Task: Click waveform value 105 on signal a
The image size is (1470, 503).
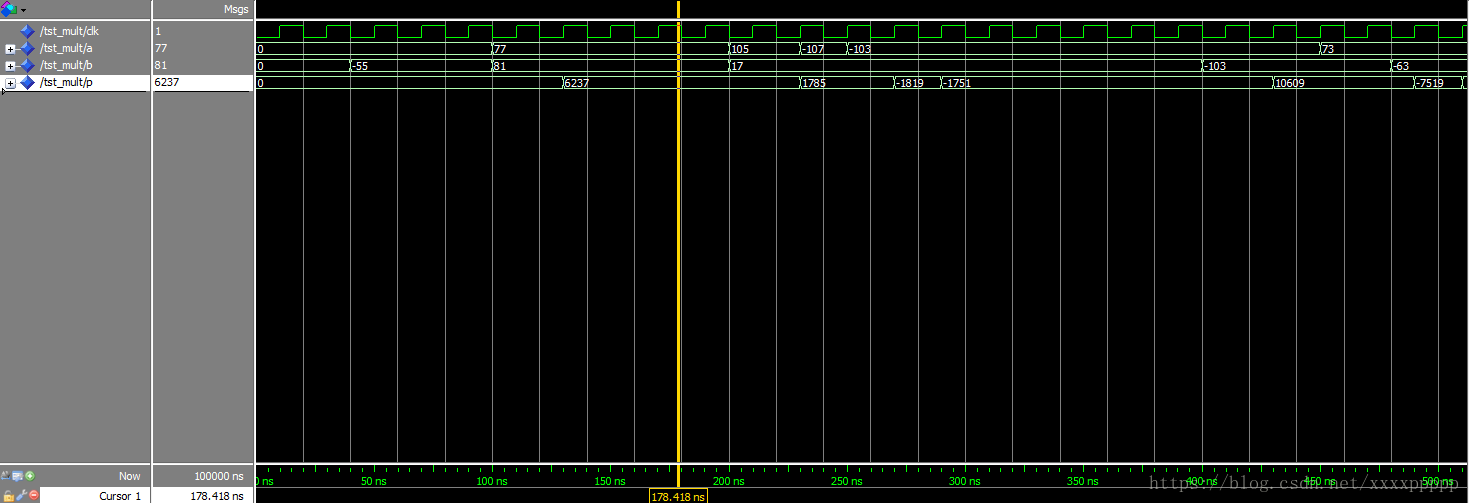Action: pyautogui.click(x=740, y=49)
